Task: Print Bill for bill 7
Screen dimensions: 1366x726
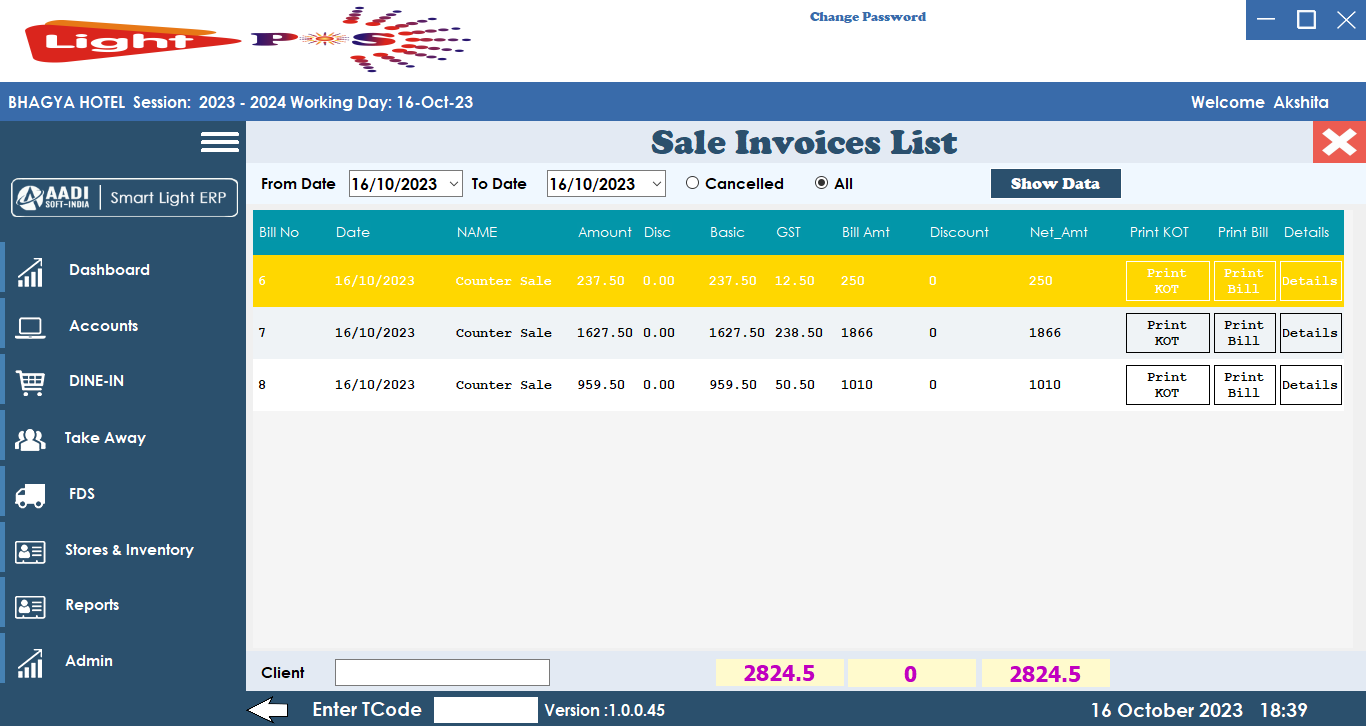Action: coord(1244,333)
